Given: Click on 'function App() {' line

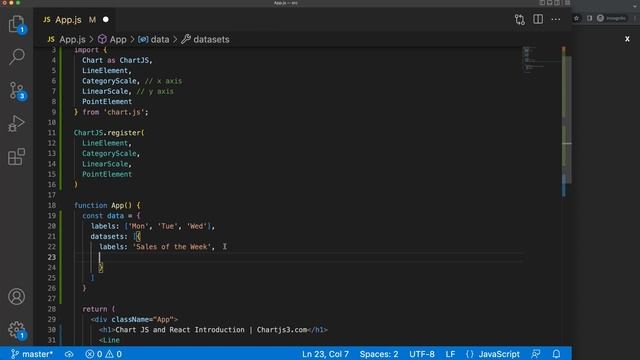Looking at the screenshot, I should click(x=107, y=205).
